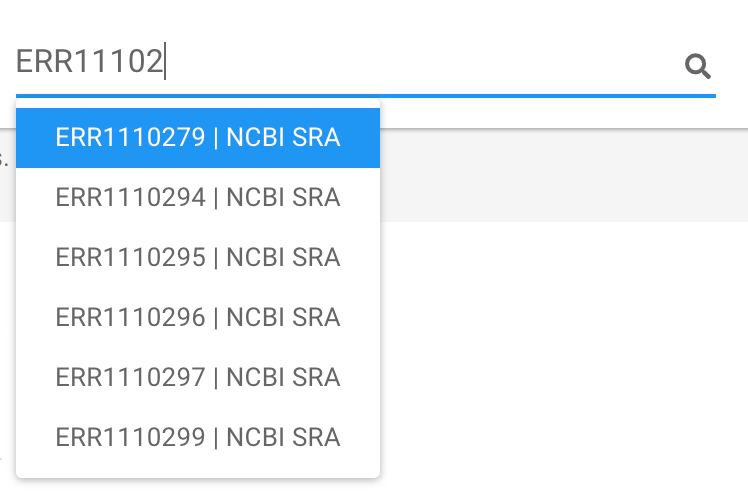Choose the ERR1110297 autocomplete option
Screen dimensions: 748x492
(x=198, y=377)
